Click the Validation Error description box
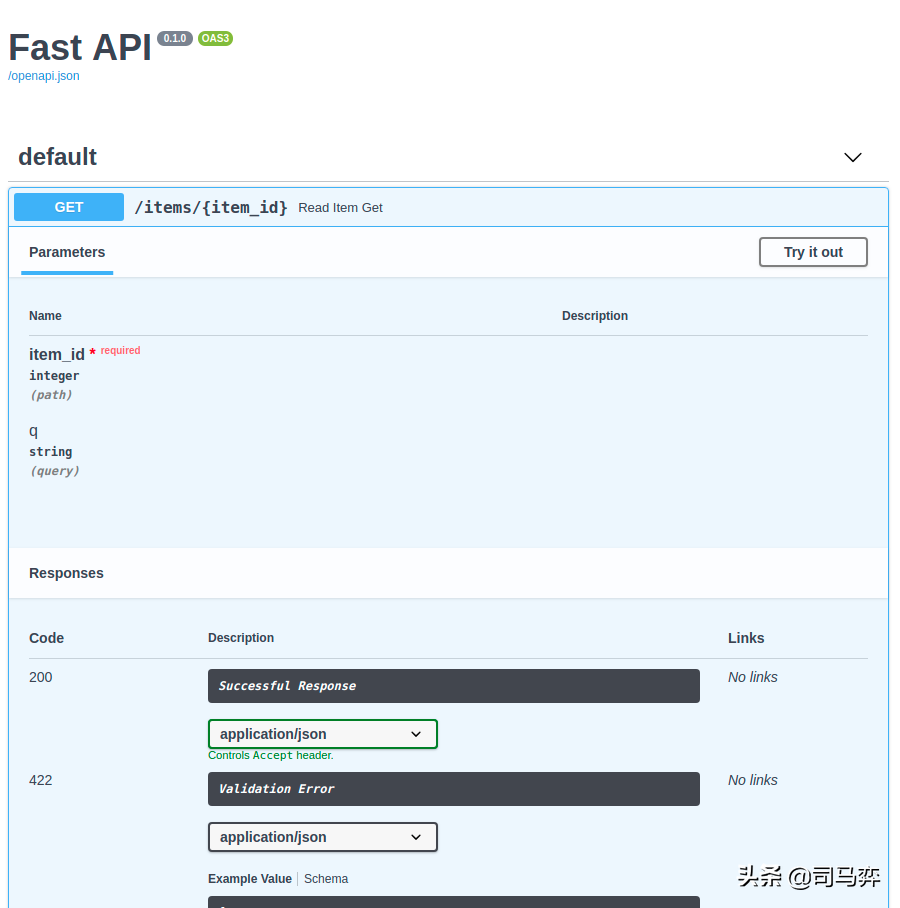 click(x=453, y=789)
